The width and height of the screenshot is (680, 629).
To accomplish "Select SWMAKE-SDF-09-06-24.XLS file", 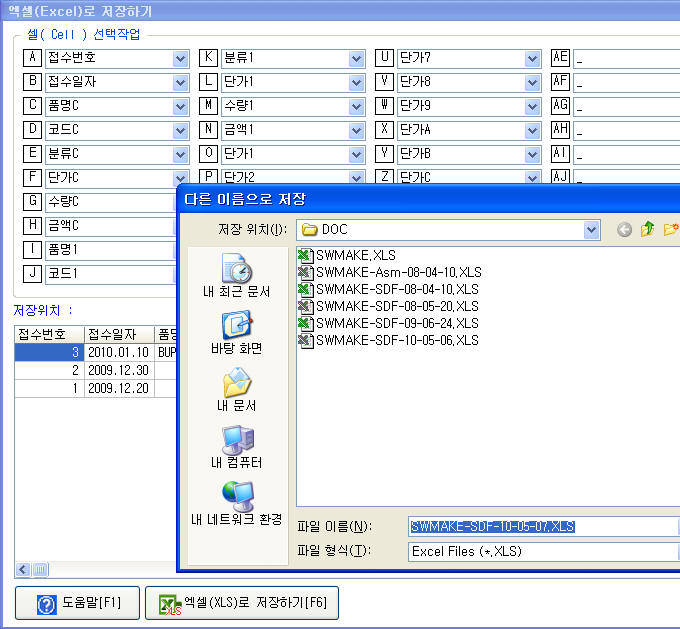I will click(389, 323).
